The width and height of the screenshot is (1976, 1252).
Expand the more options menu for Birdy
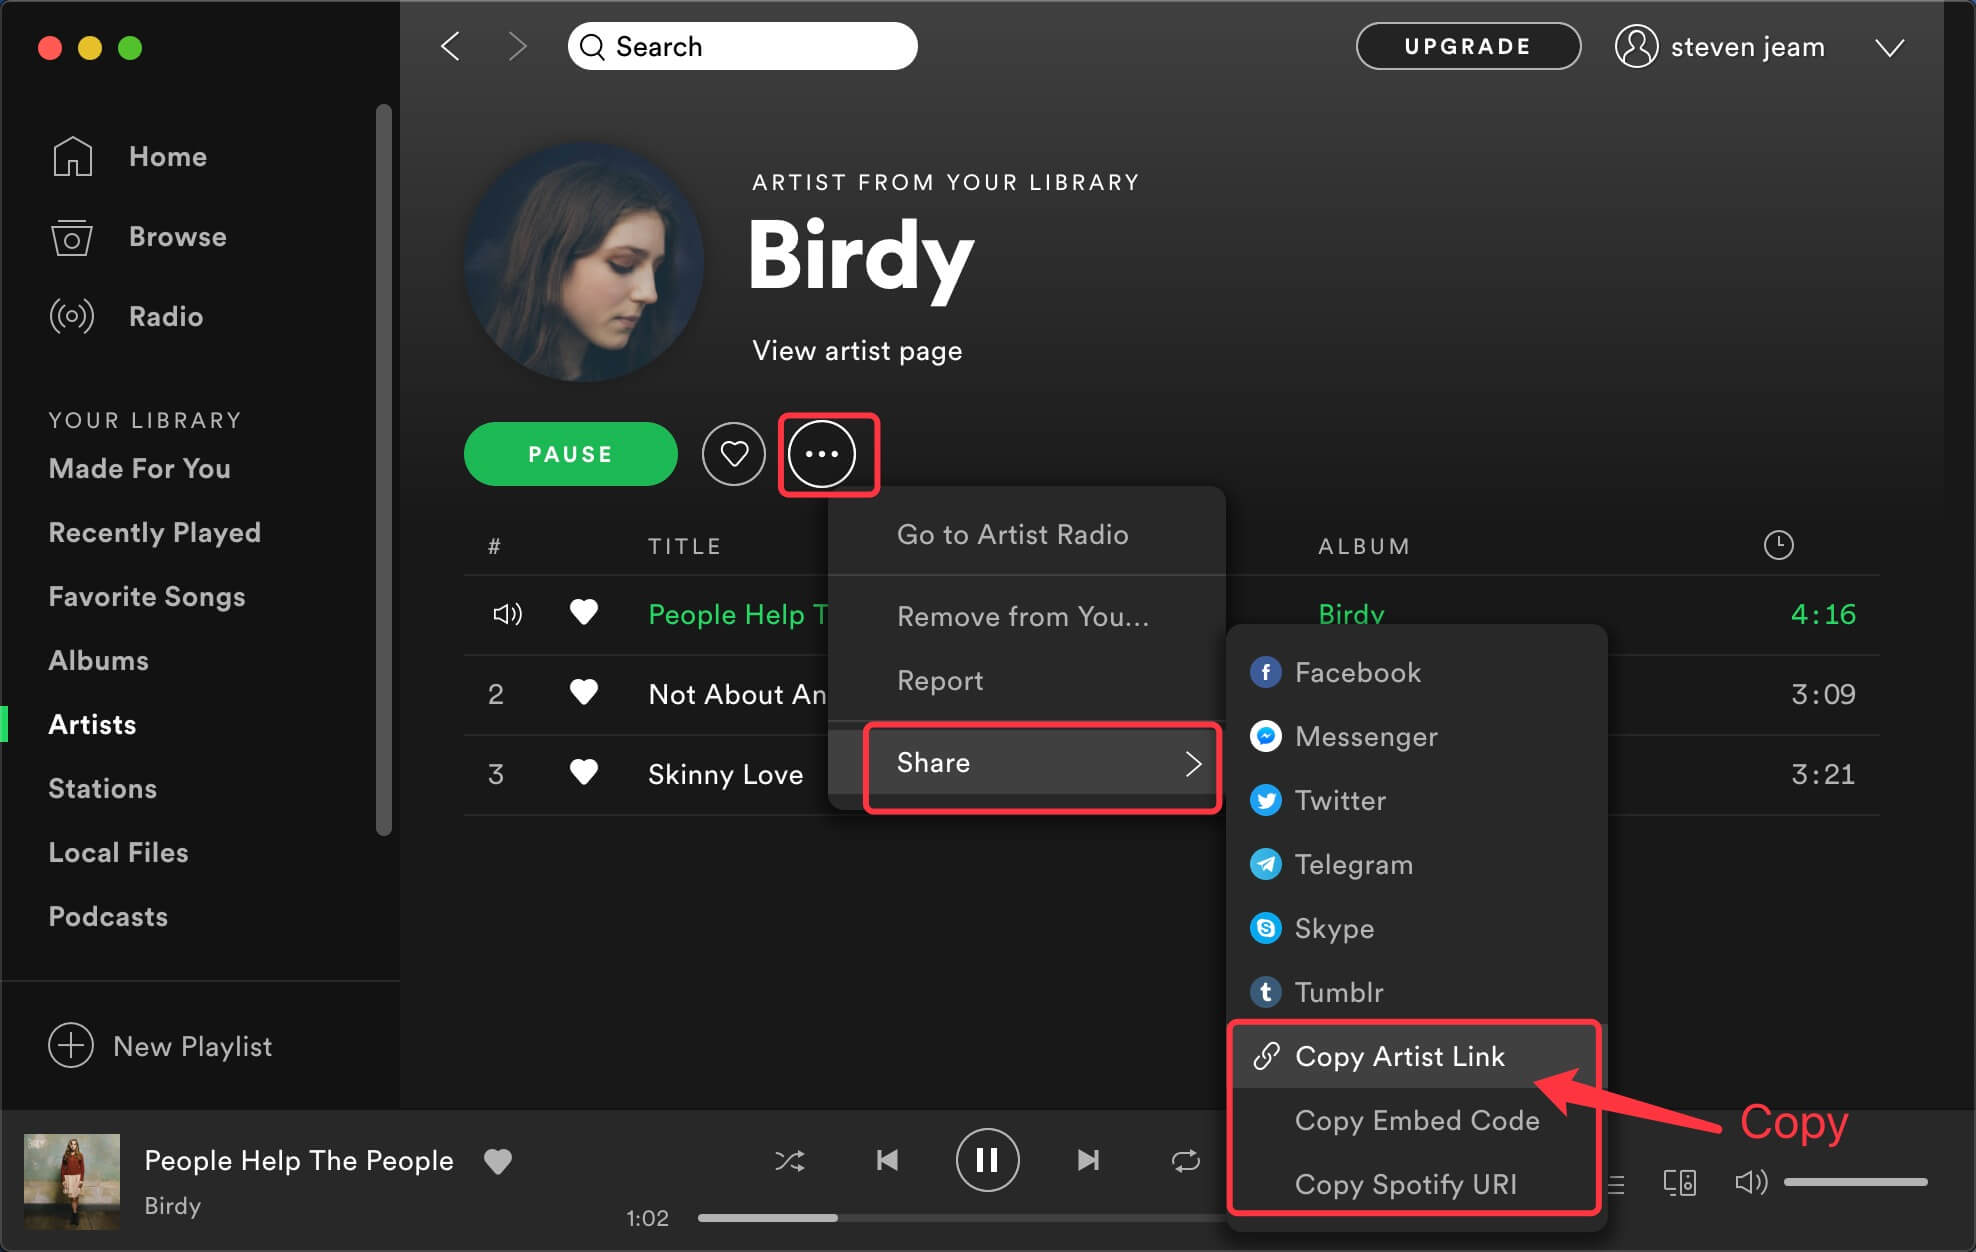point(824,454)
